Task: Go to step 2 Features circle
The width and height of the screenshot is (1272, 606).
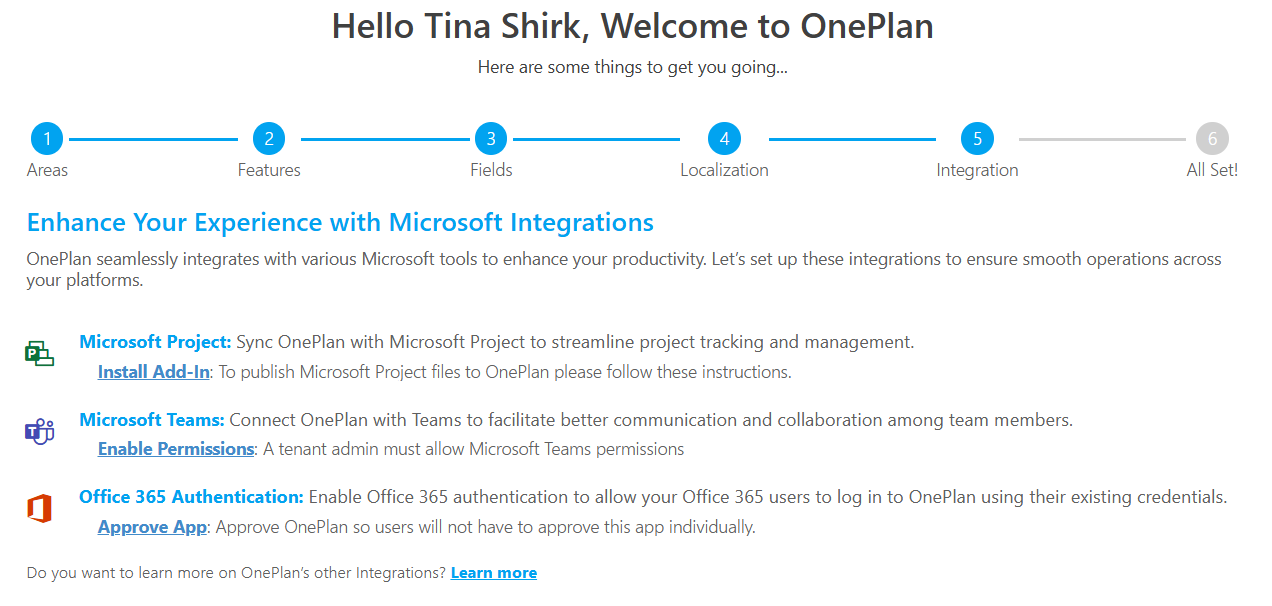Action: click(x=269, y=139)
